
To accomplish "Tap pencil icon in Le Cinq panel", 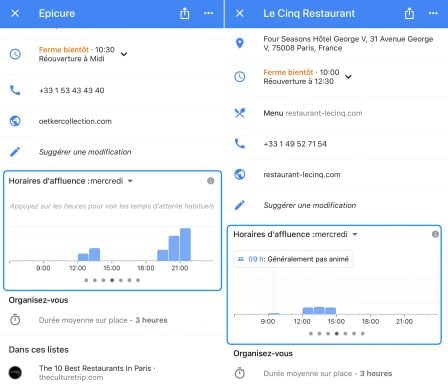I will [240, 205].
